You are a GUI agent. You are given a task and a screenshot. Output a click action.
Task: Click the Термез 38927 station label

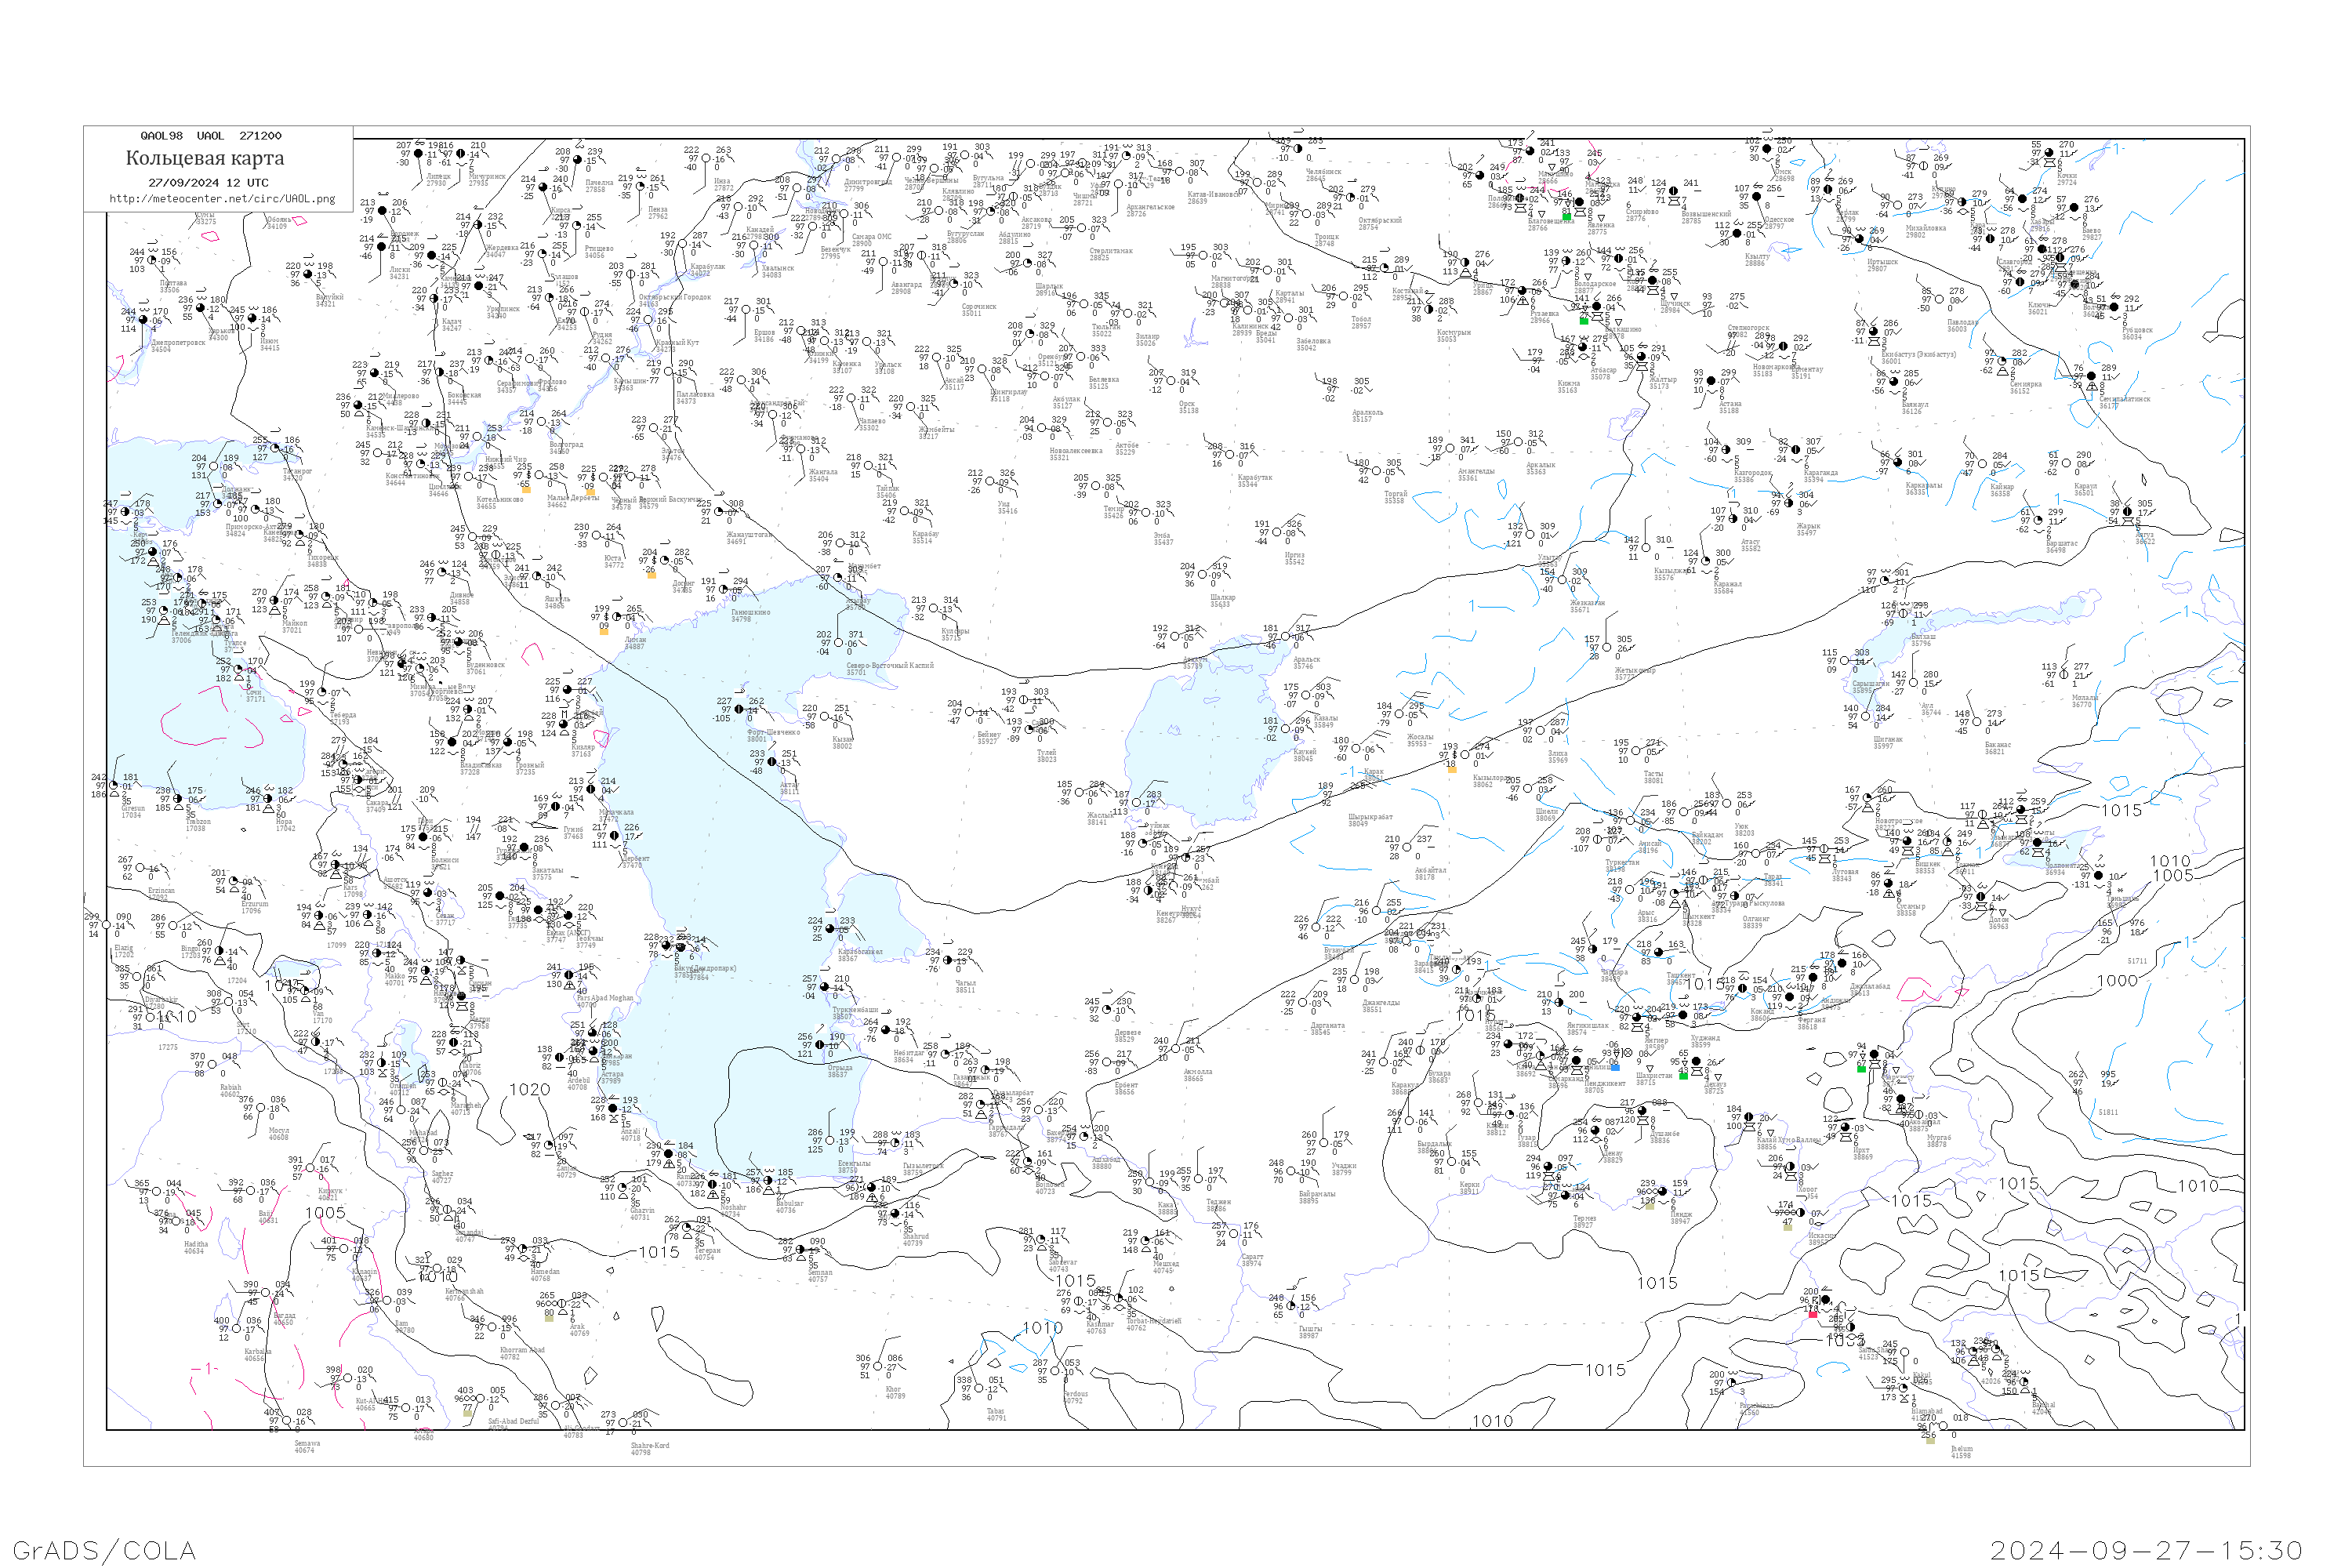1584,1221
